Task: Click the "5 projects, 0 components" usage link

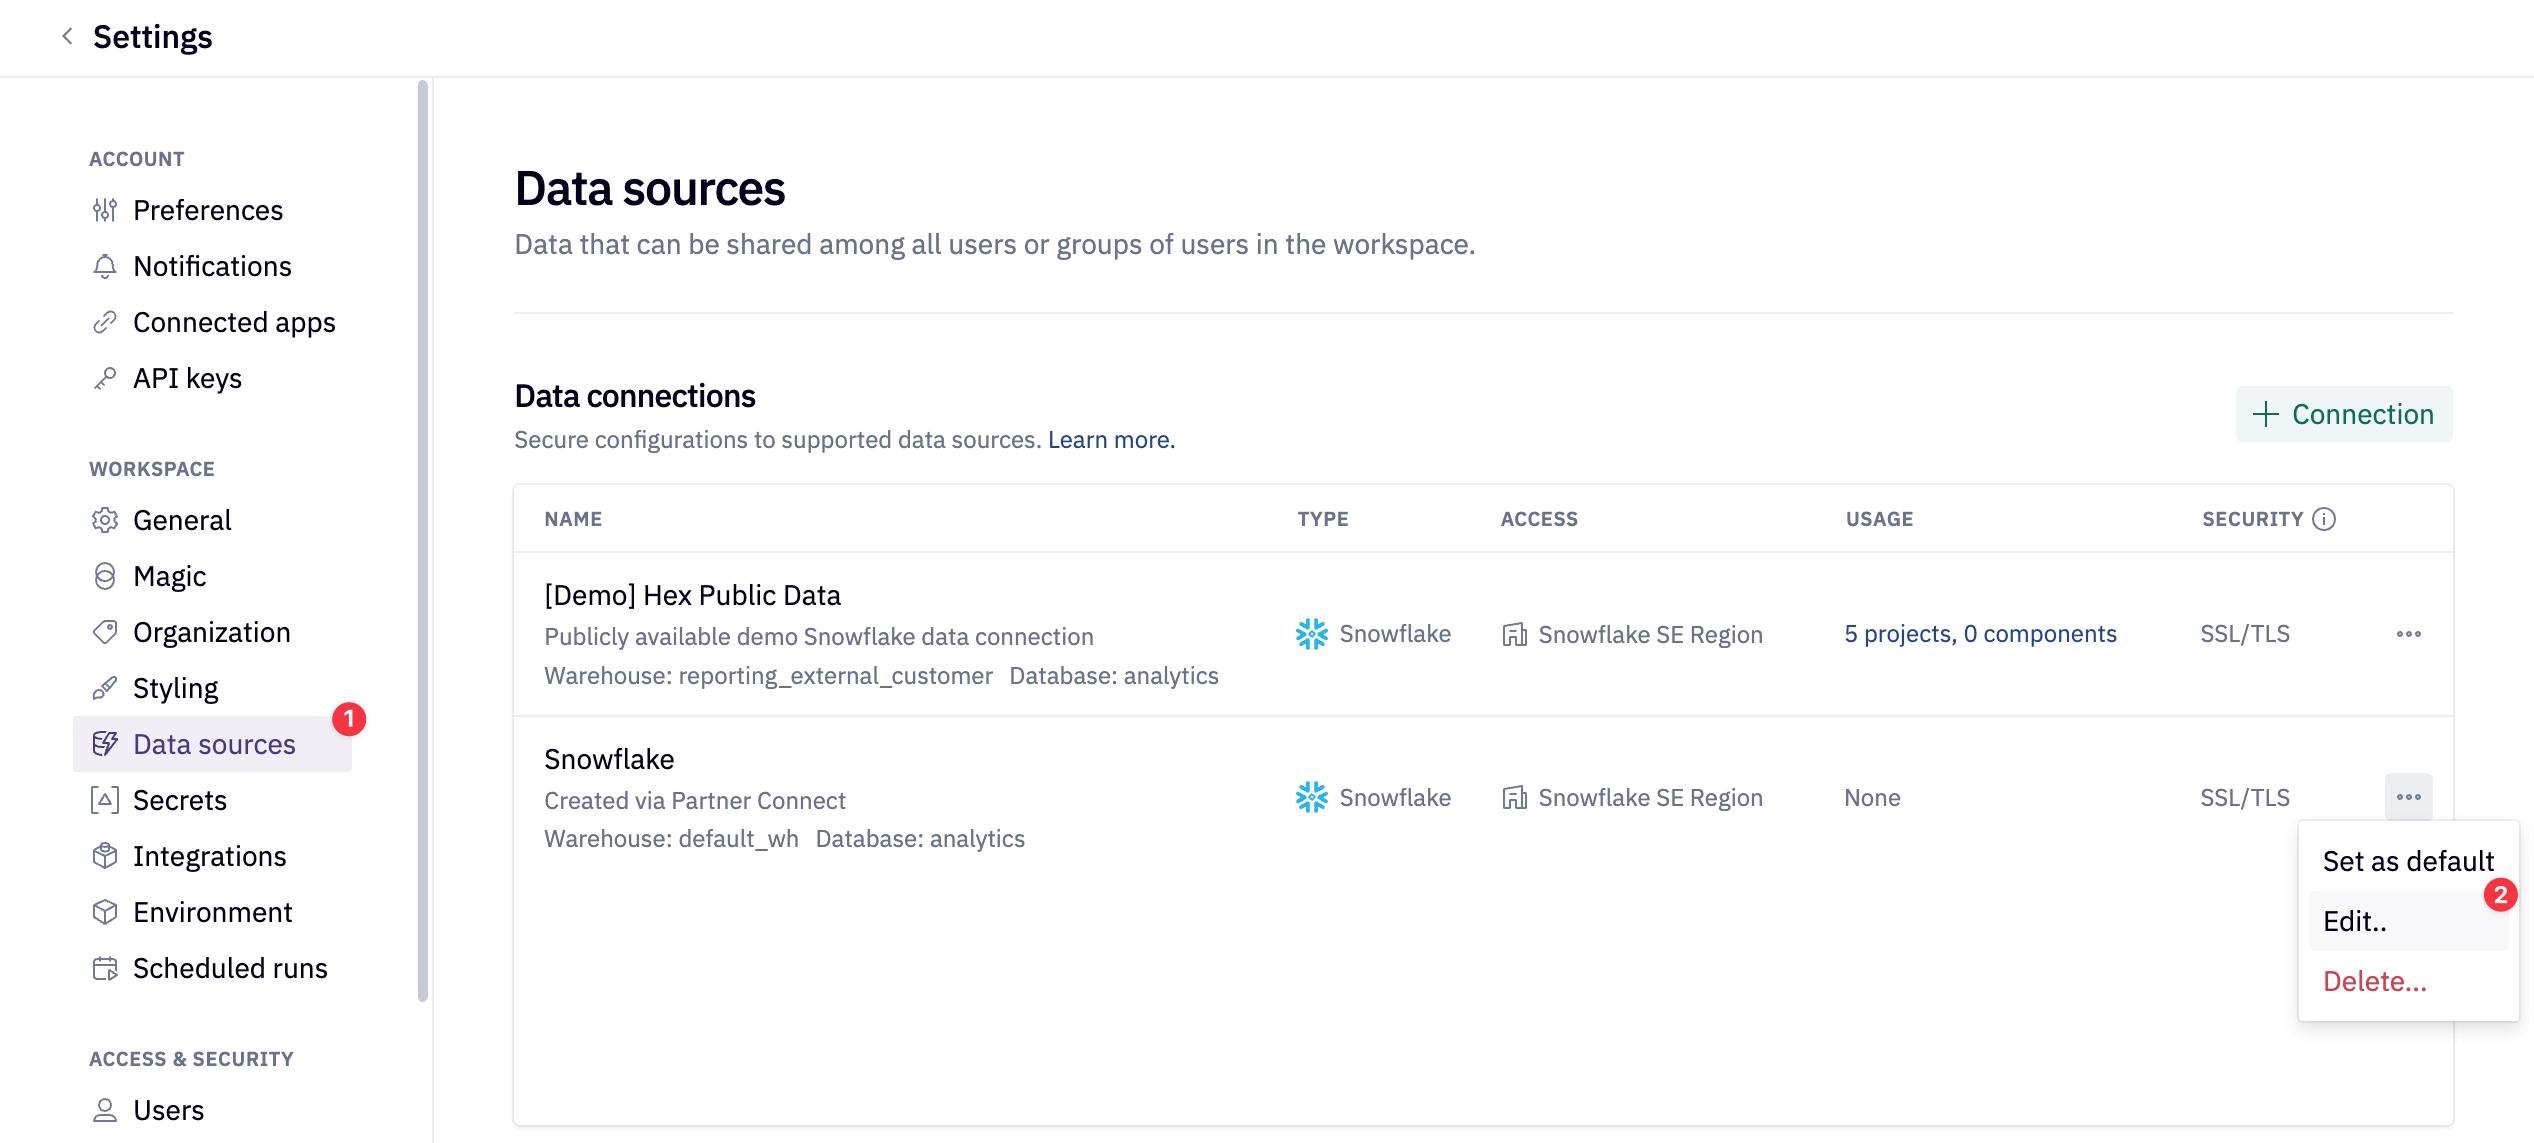Action: pyautogui.click(x=1980, y=633)
